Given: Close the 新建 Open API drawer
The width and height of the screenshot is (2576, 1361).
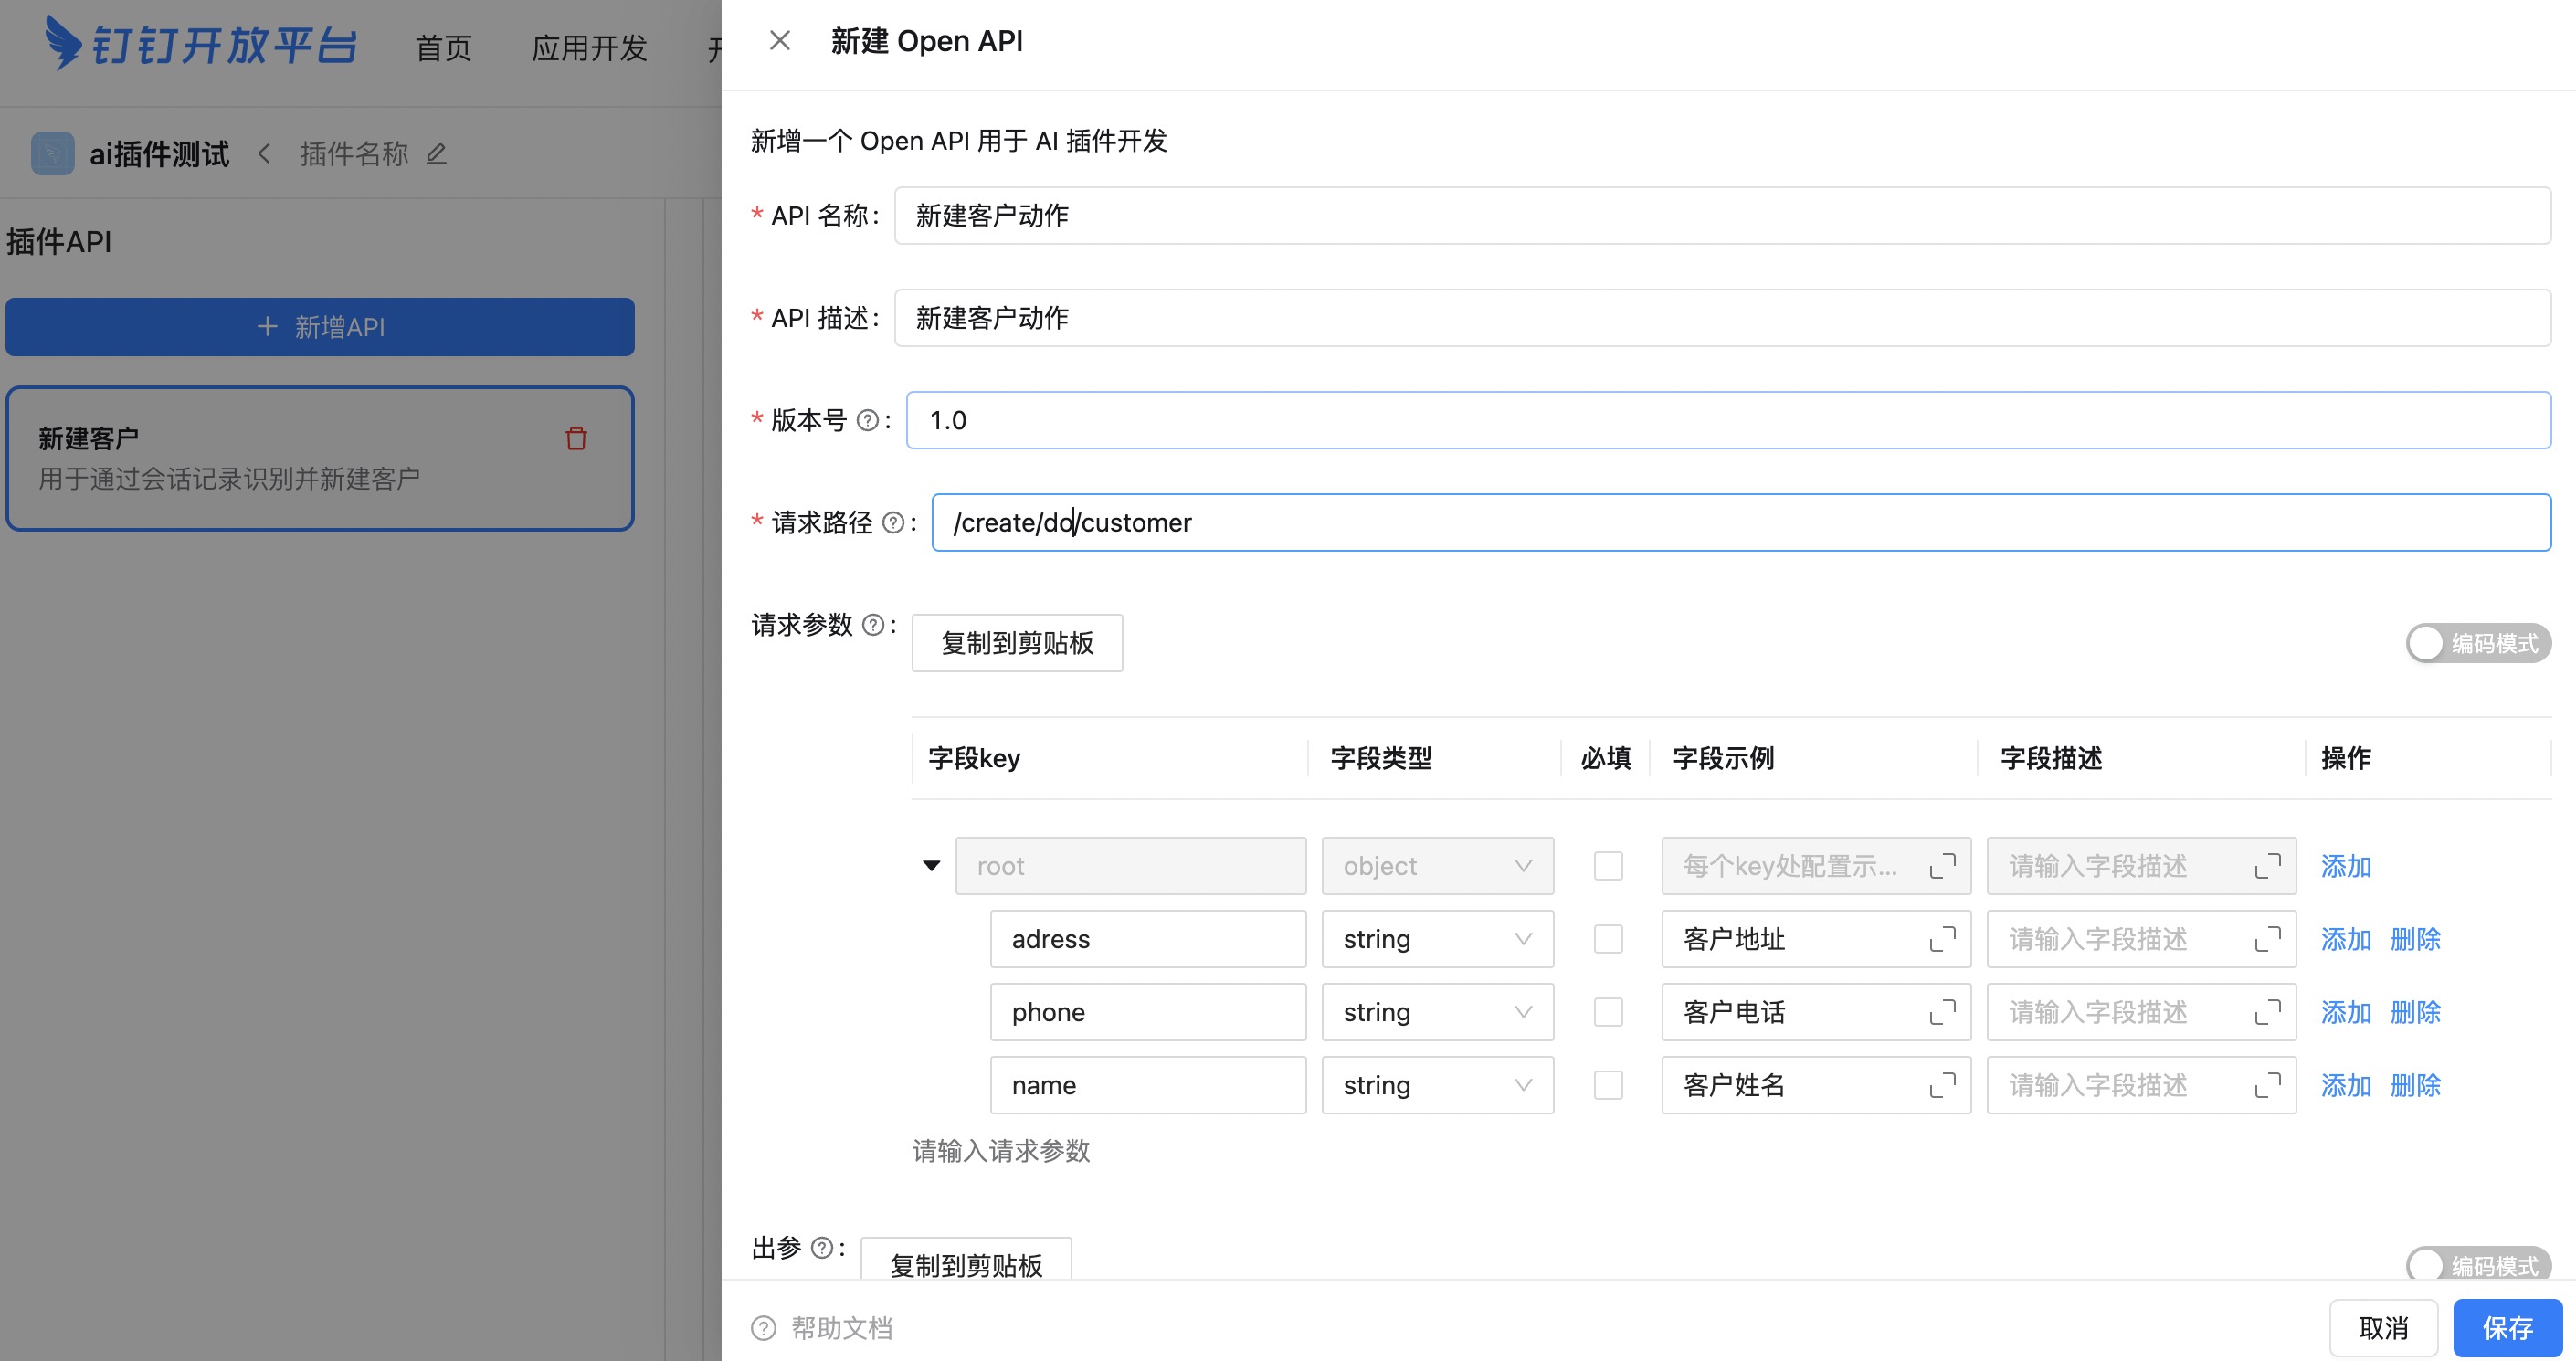Looking at the screenshot, I should tap(780, 41).
